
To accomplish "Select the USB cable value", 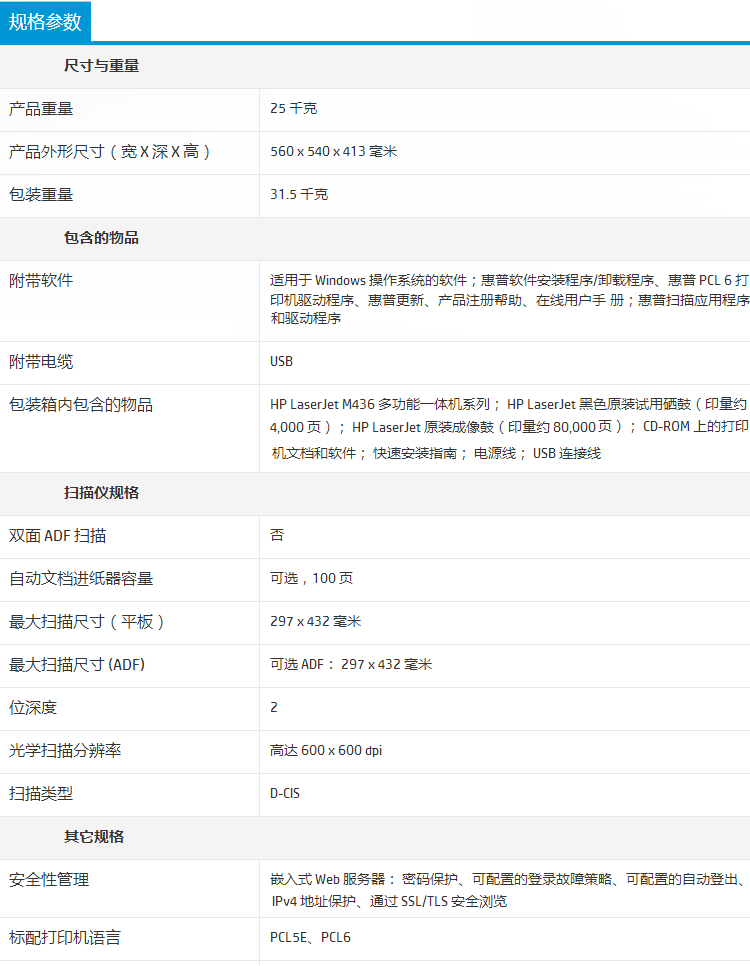I will [x=281, y=362].
